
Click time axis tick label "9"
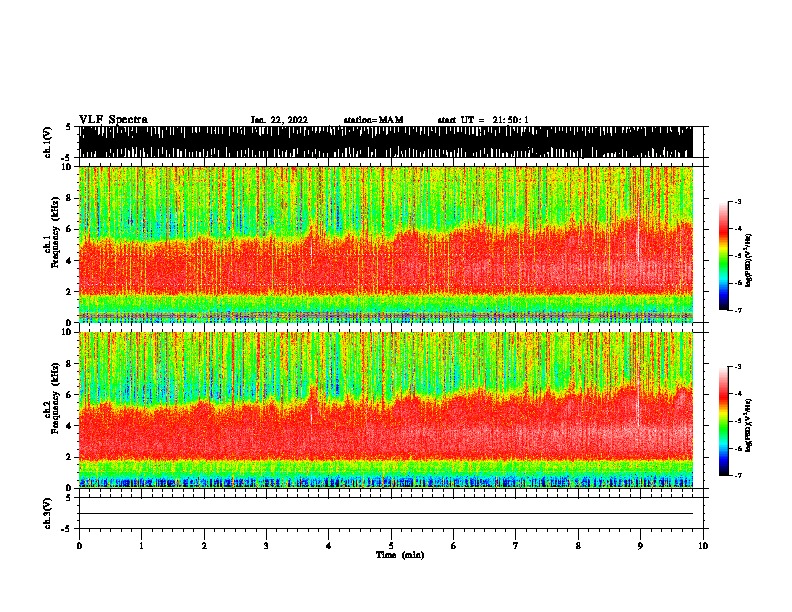pyautogui.click(x=640, y=546)
